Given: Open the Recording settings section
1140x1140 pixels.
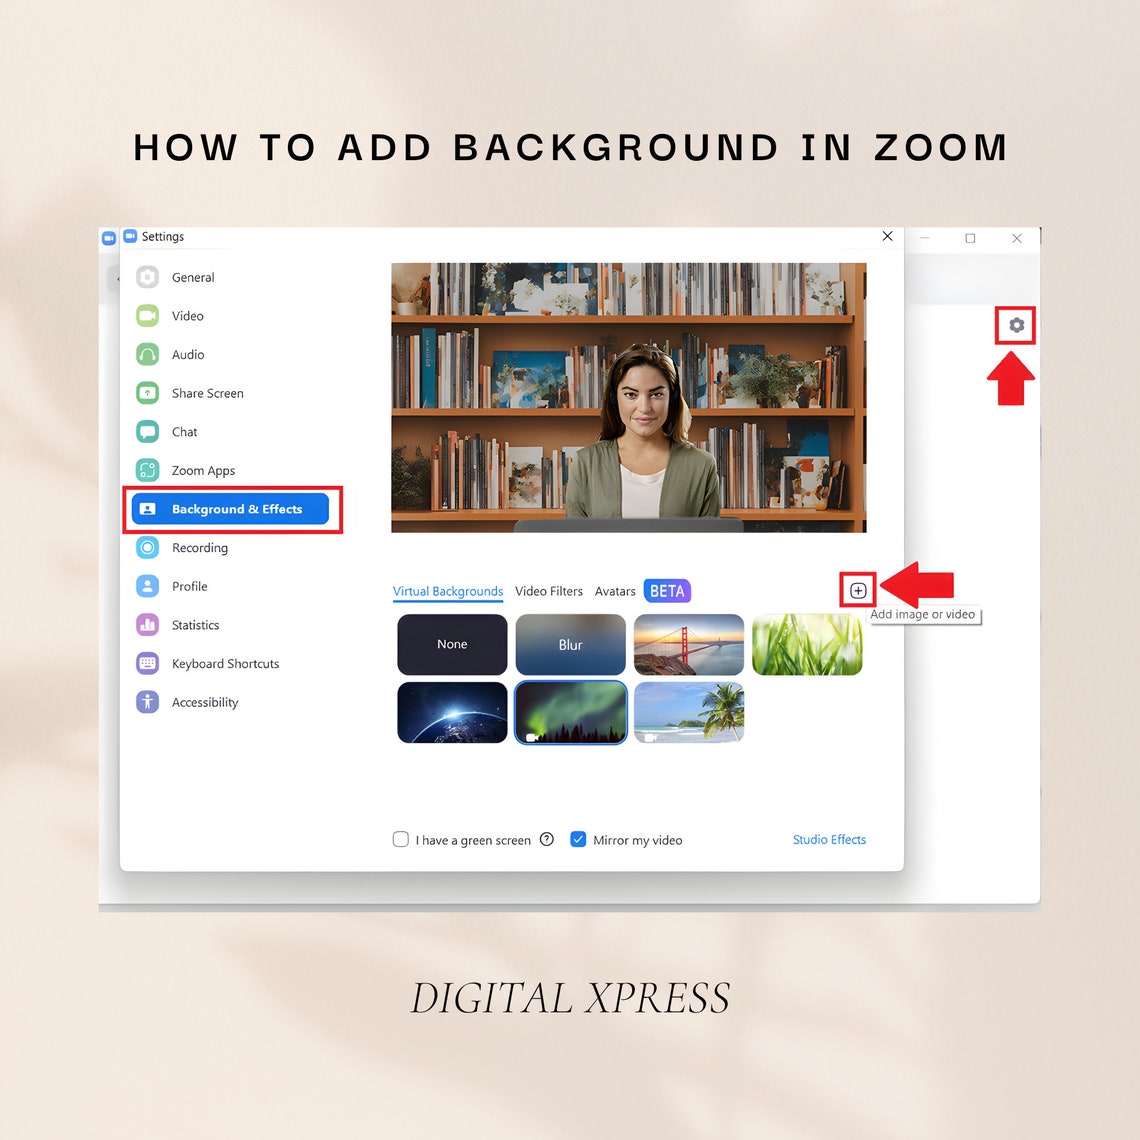Looking at the screenshot, I should pos(200,547).
